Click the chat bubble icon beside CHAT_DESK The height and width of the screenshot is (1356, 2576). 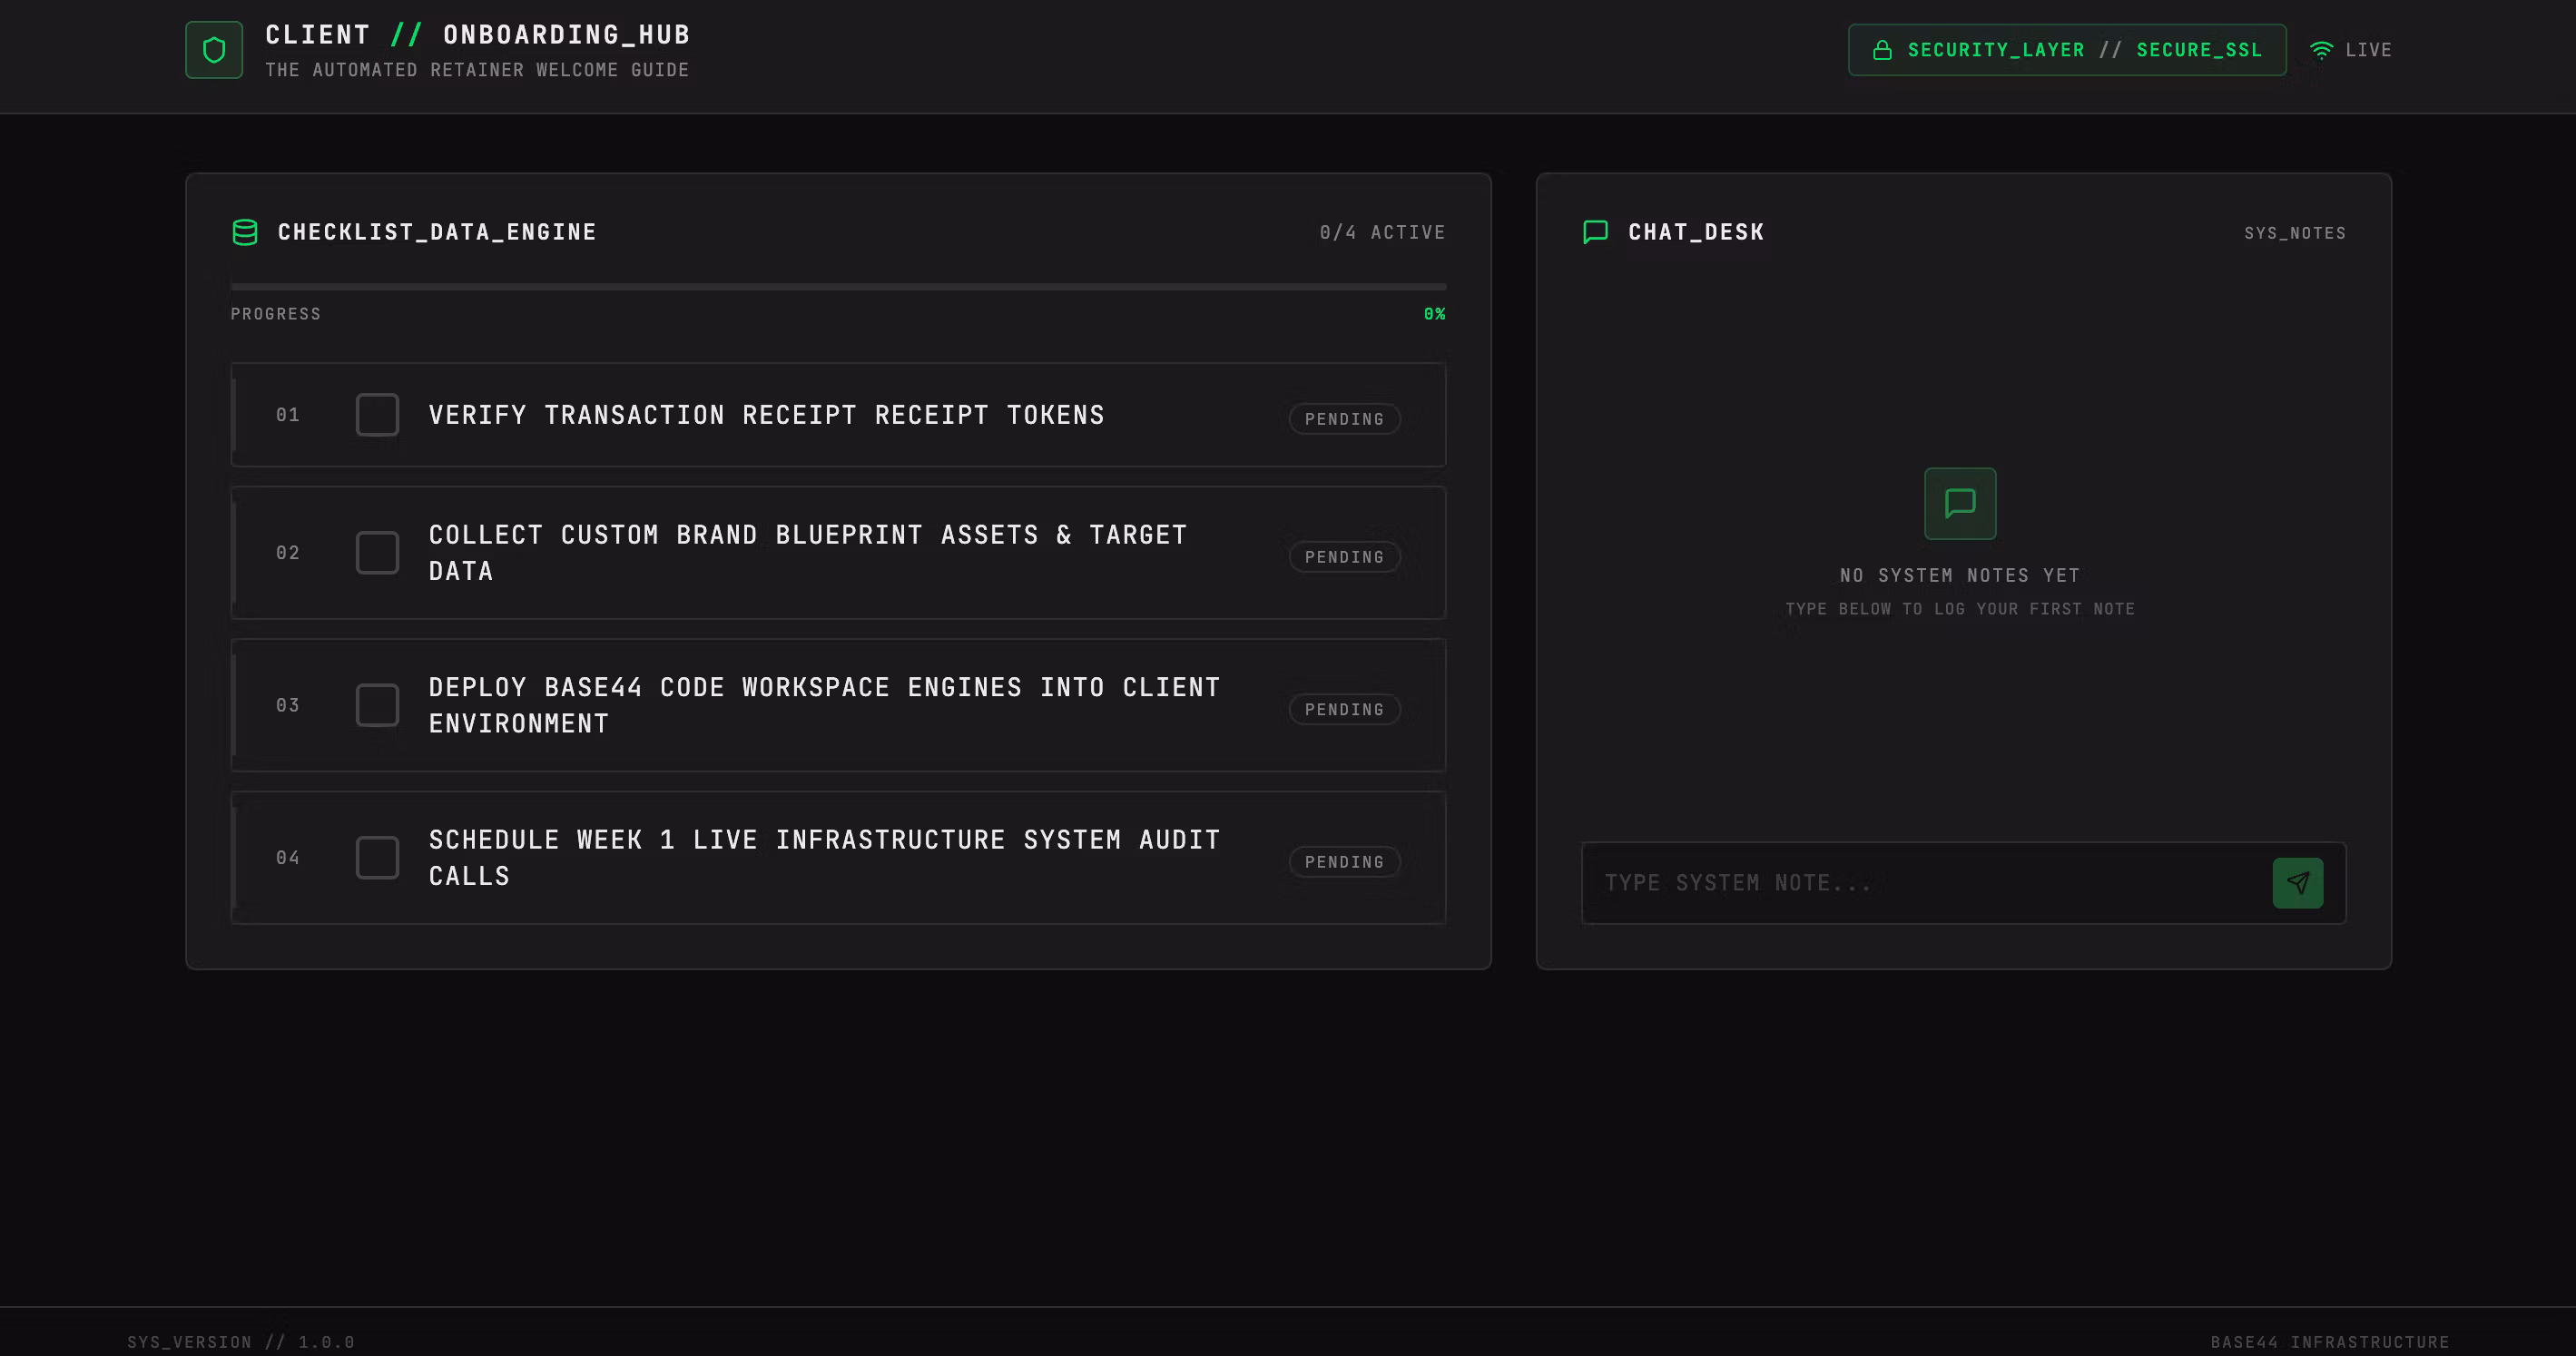click(x=1596, y=232)
